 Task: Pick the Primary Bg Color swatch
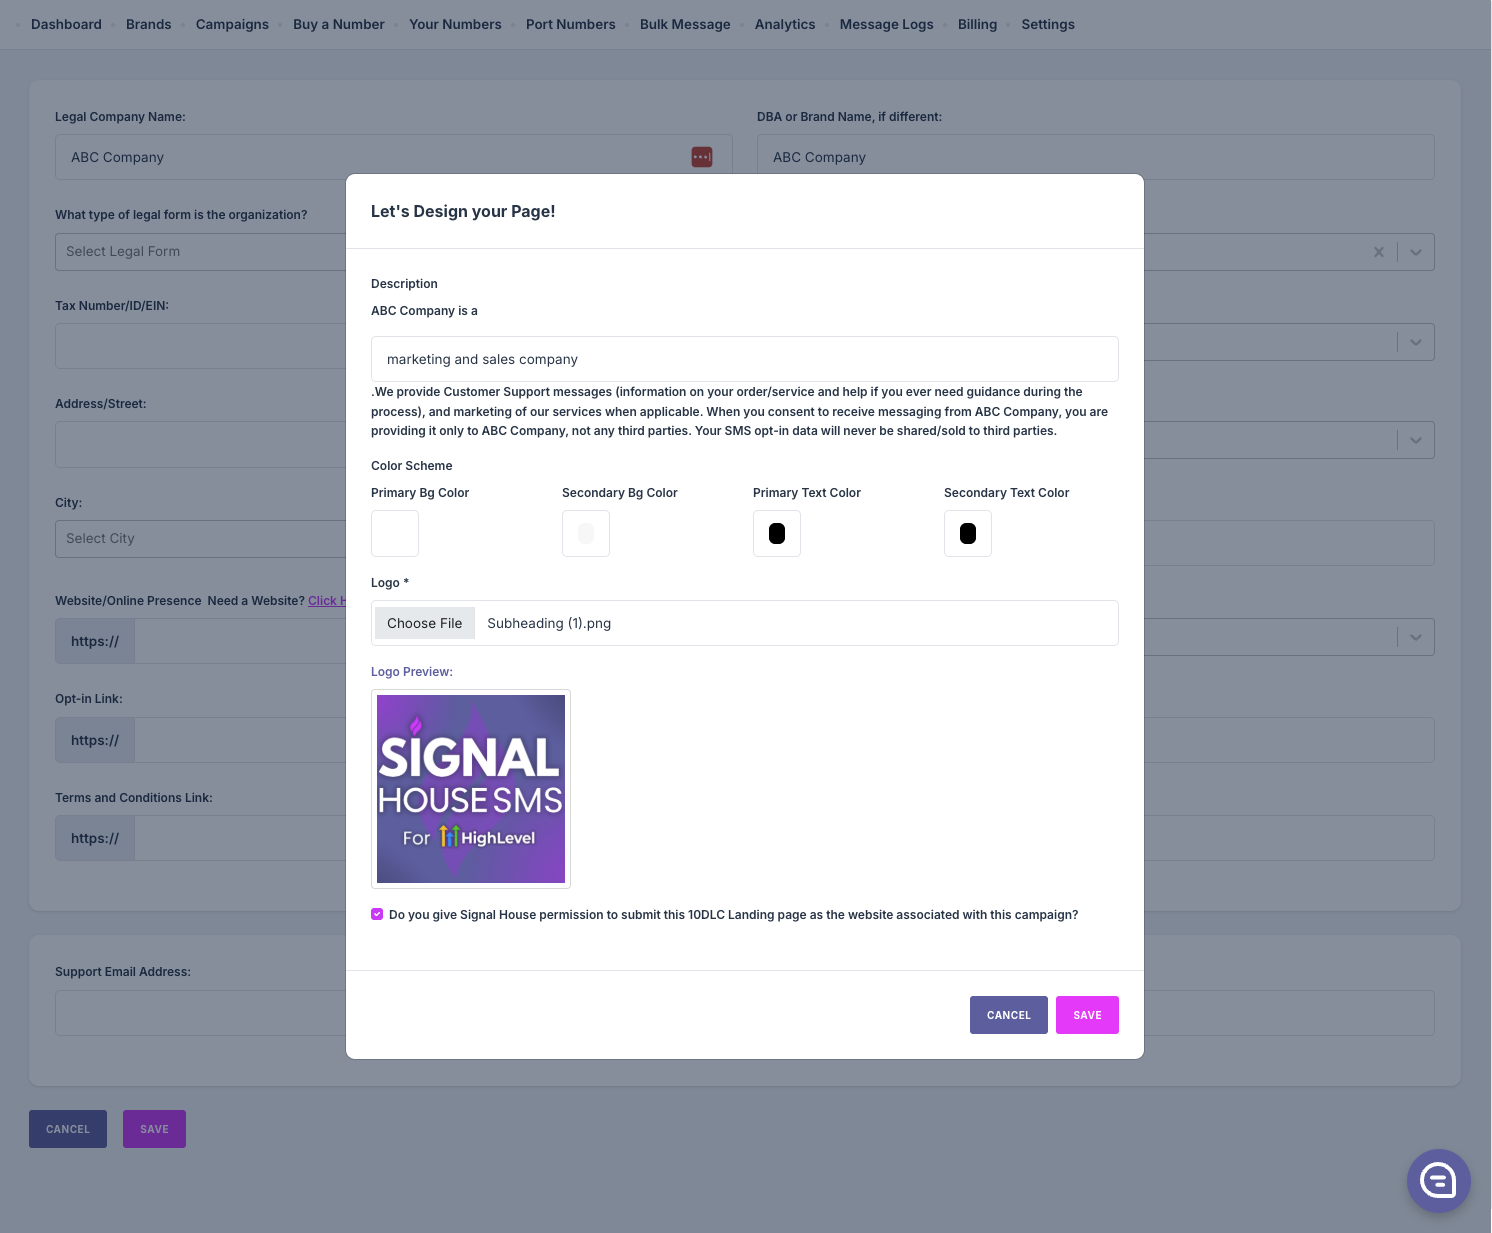[x=395, y=533]
